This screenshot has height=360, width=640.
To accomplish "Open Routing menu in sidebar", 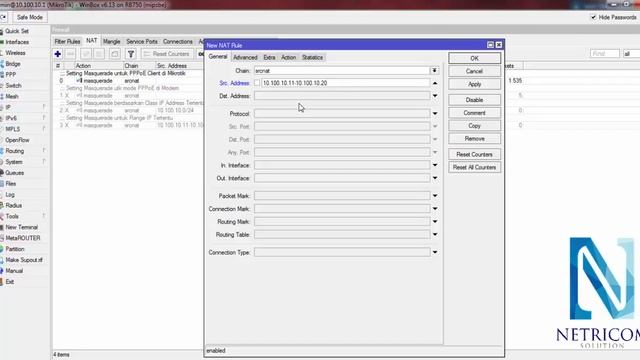I will tap(15, 151).
